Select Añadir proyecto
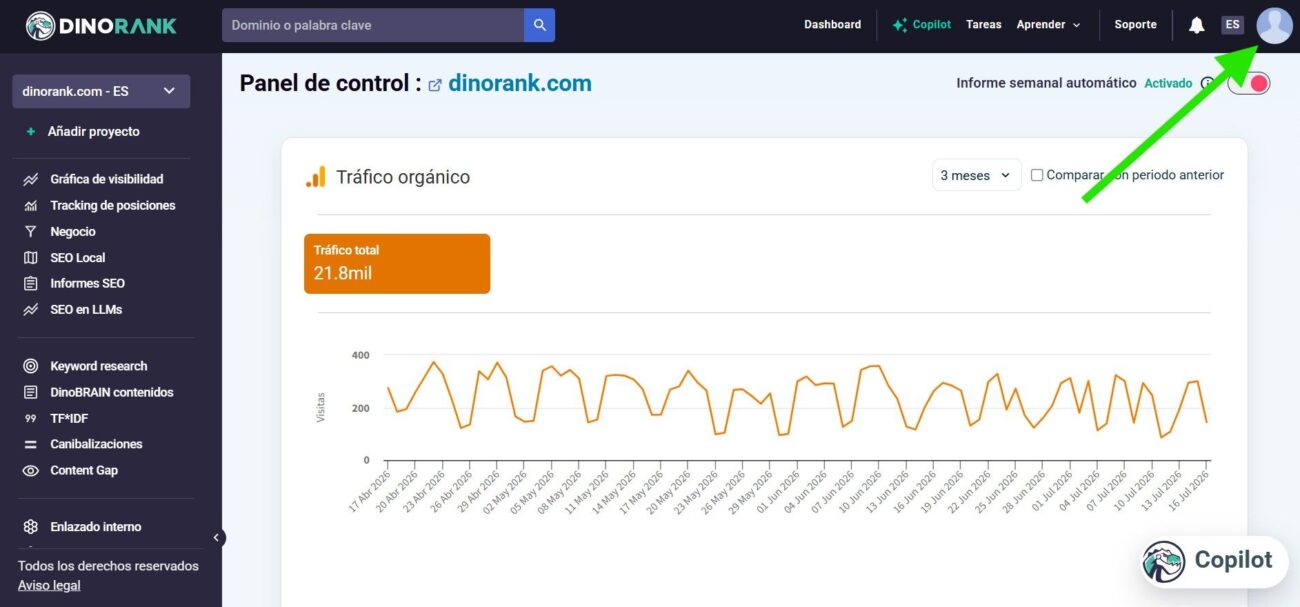The width and height of the screenshot is (1300, 607). [94, 131]
